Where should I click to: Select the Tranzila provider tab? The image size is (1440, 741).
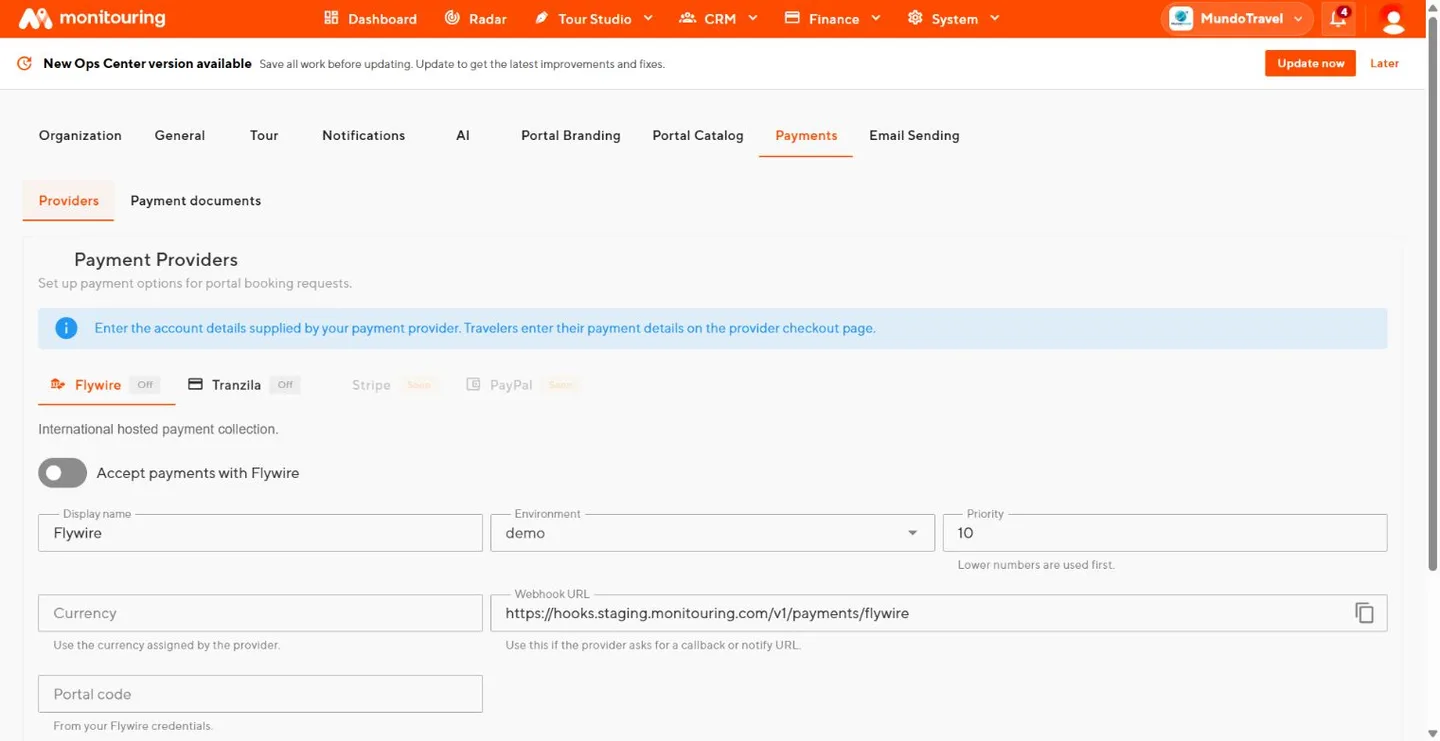[244, 385]
